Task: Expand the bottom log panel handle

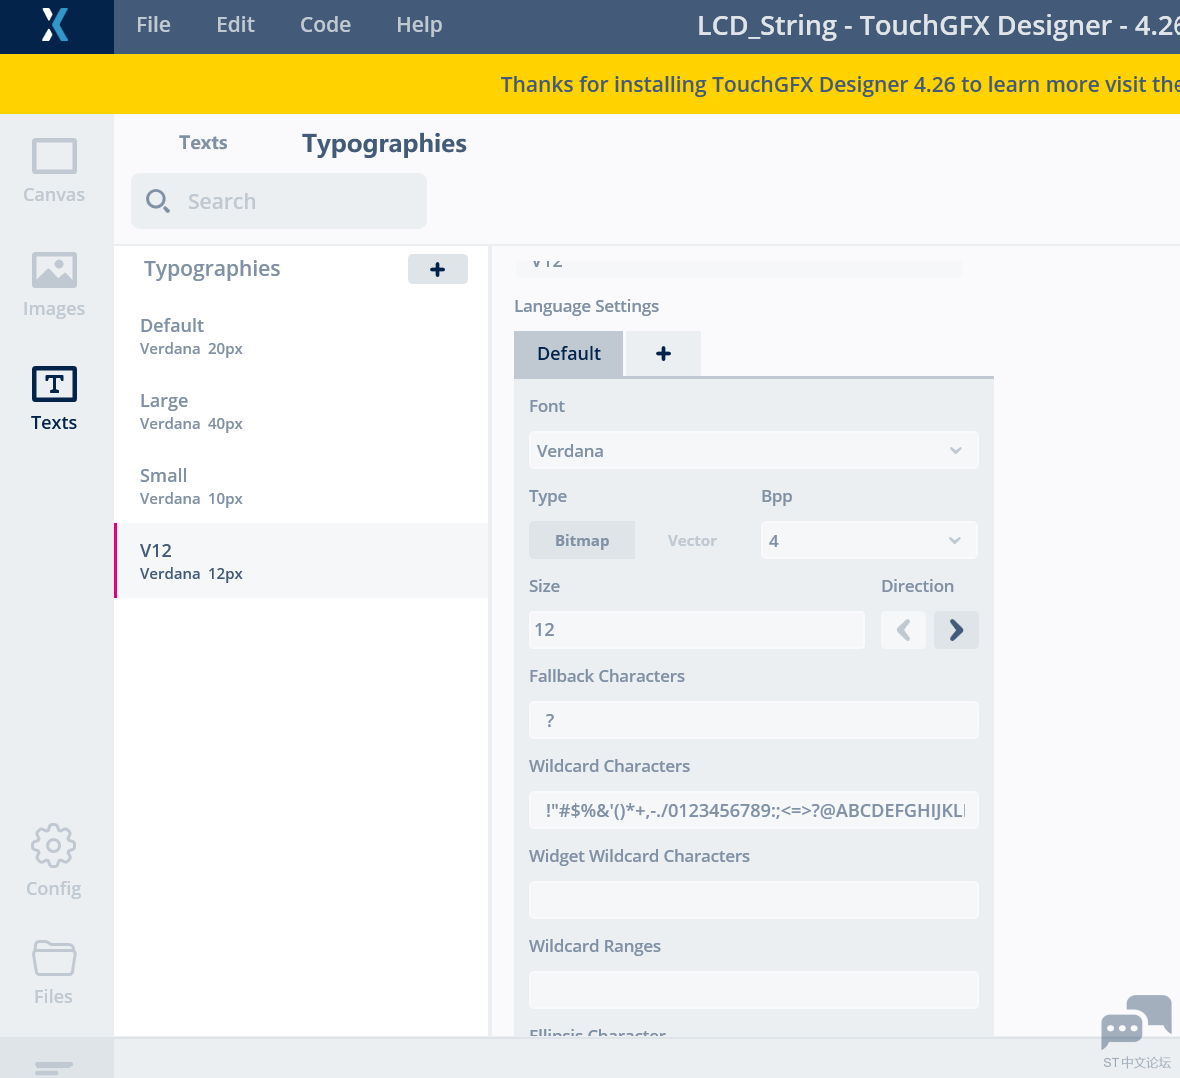Action: click(53, 1067)
